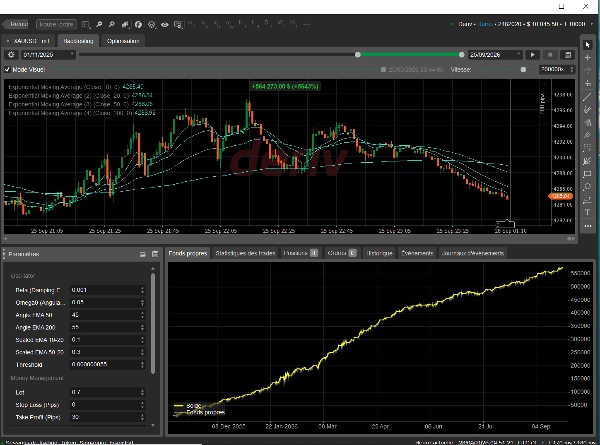Select the text T drawing tool
This screenshot has width=600, height=445.
tap(587, 212)
